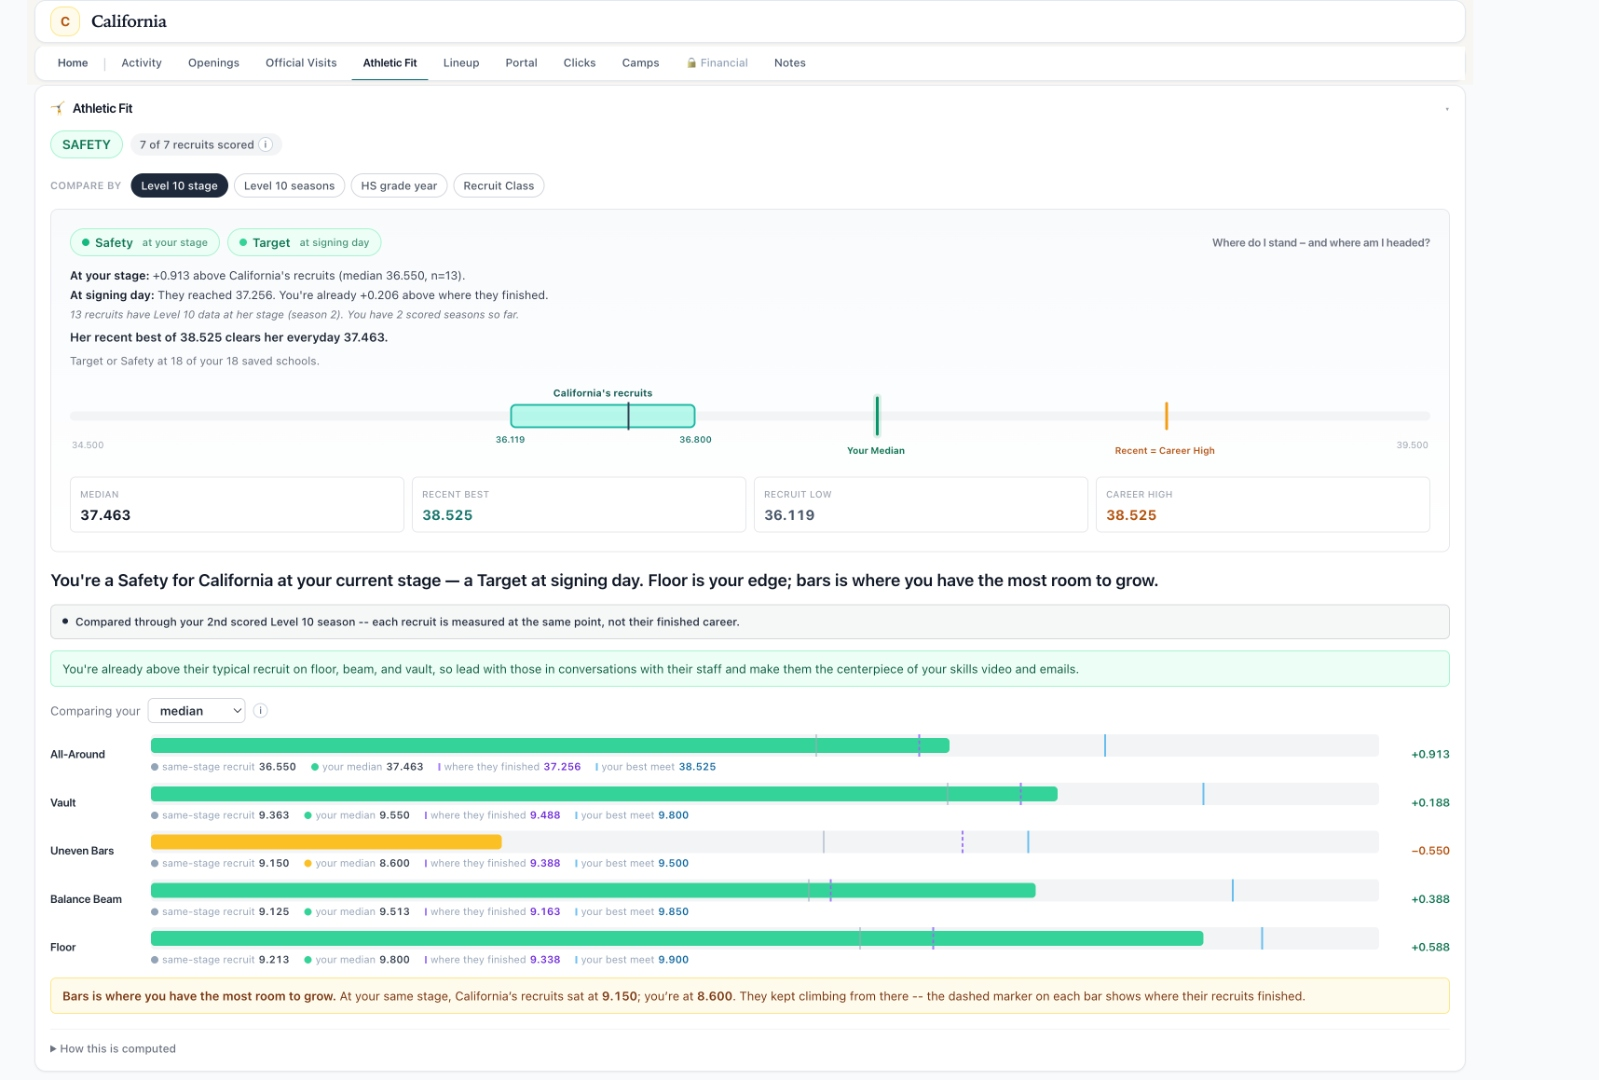1599x1080 pixels.
Task: Click the Floor progress bar
Action: (x=677, y=938)
